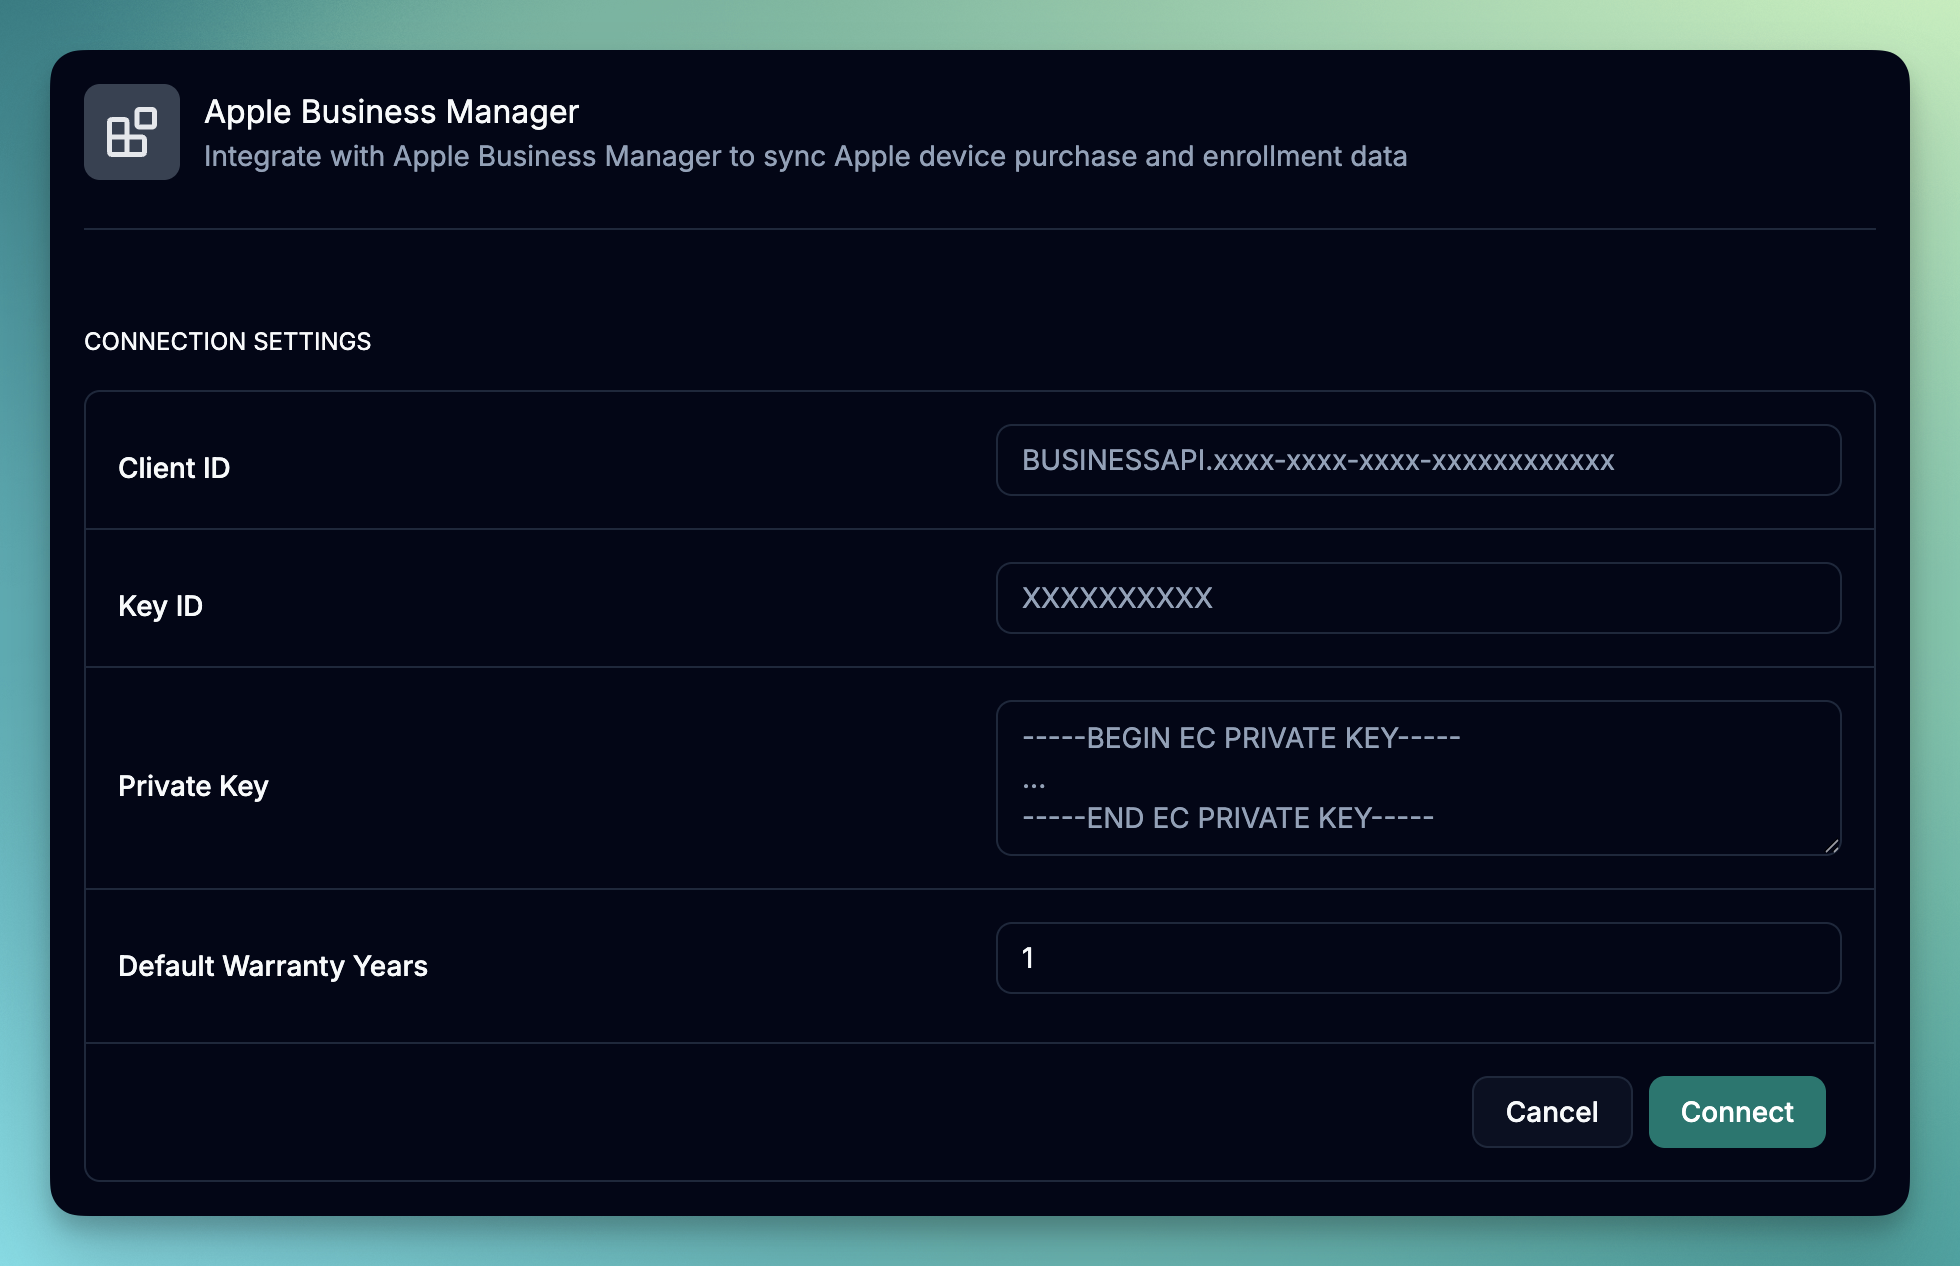Focus the Private Key text area
1960x1266 pixels.
pyautogui.click(x=1640, y=778)
